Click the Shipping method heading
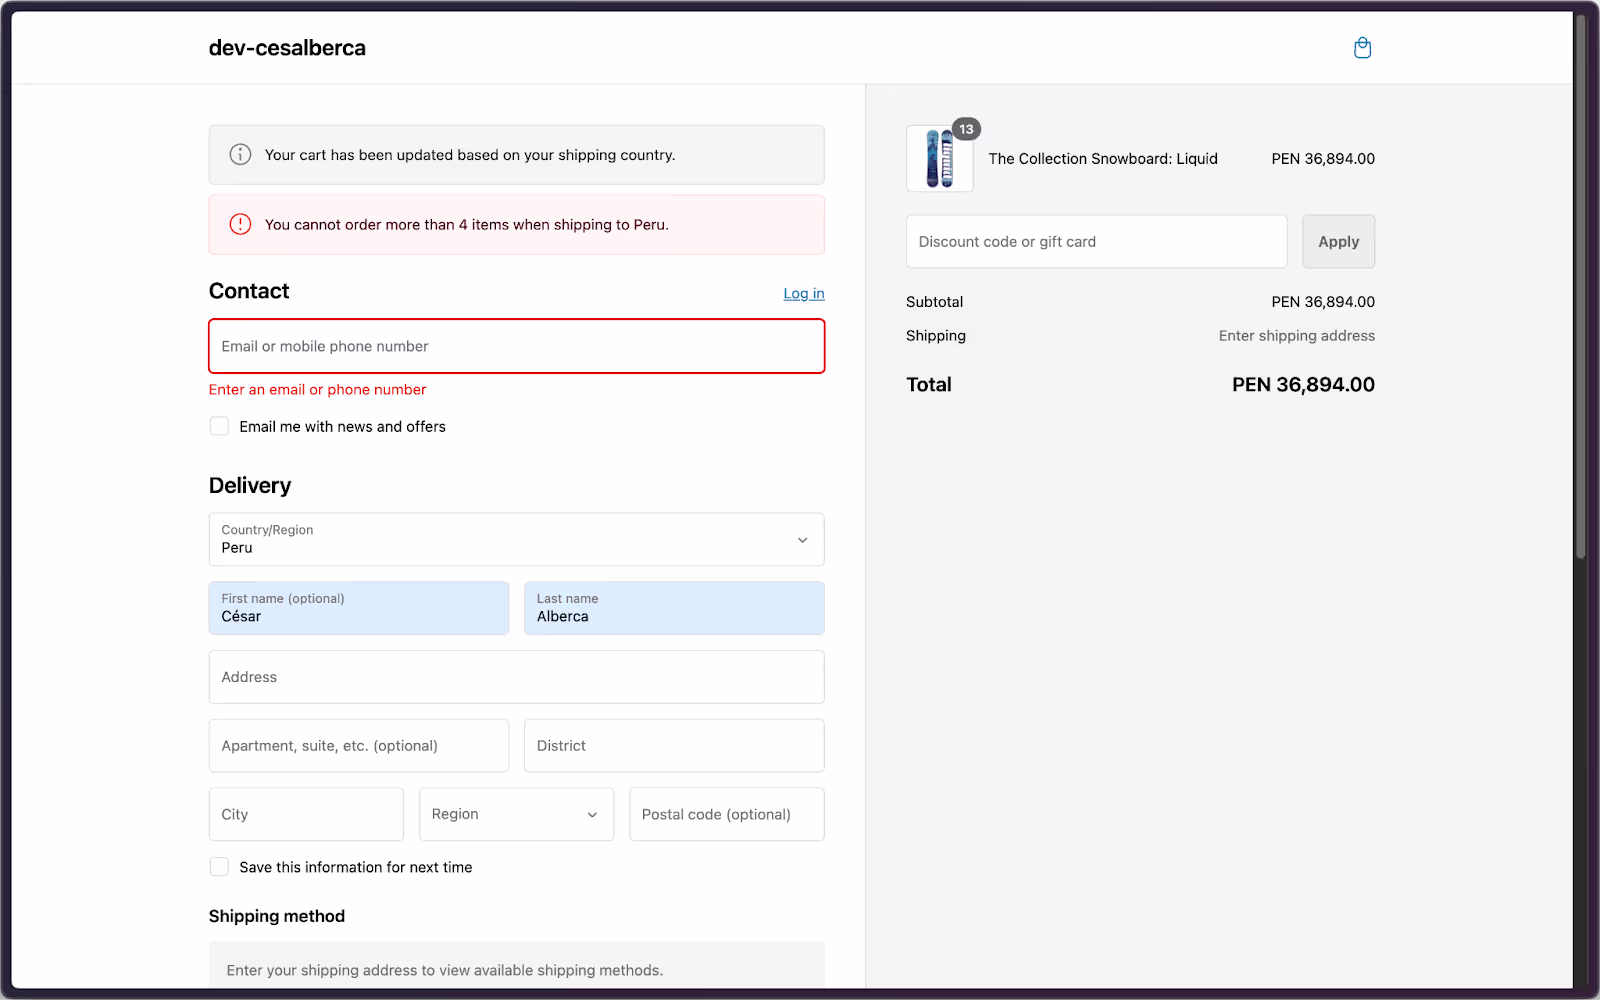Screen dimensions: 1600x1000 coord(277,916)
